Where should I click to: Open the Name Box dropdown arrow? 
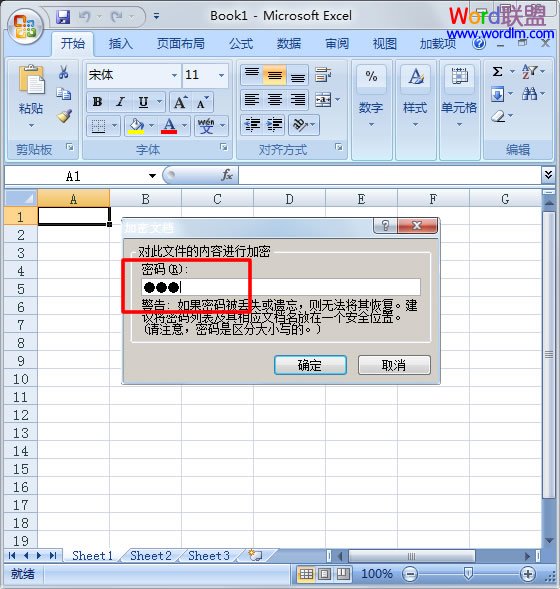(x=152, y=176)
